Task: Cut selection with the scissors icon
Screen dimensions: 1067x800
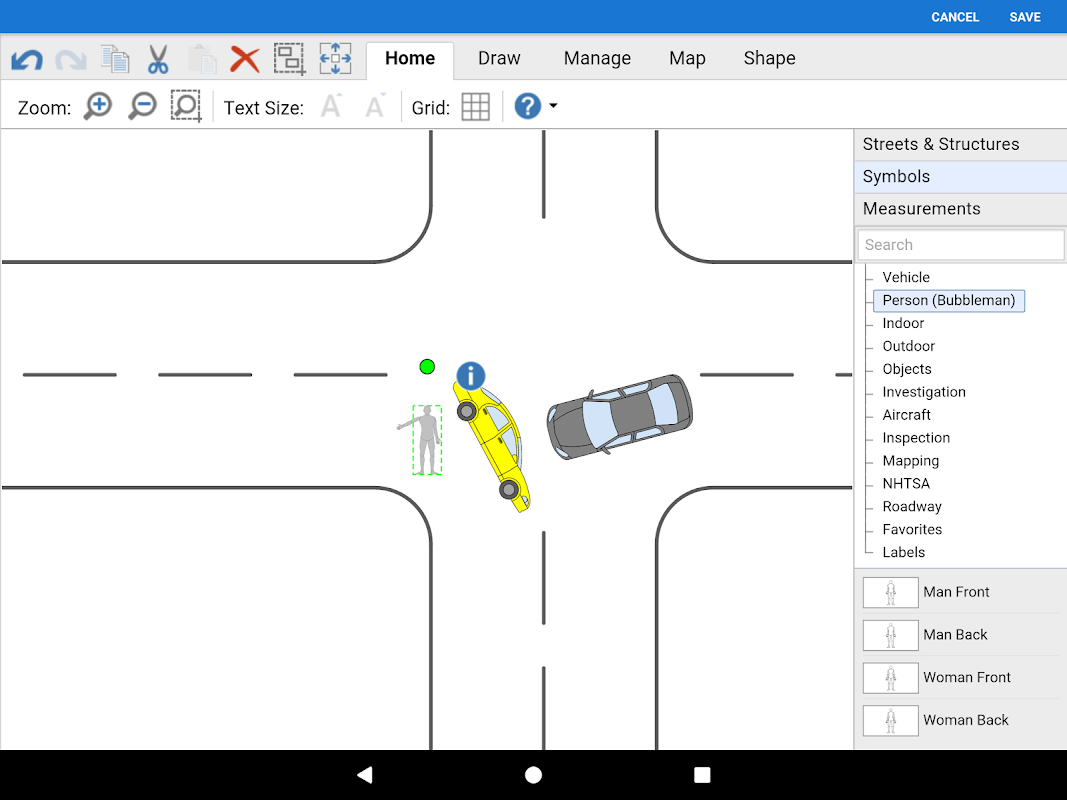Action: tap(158, 59)
